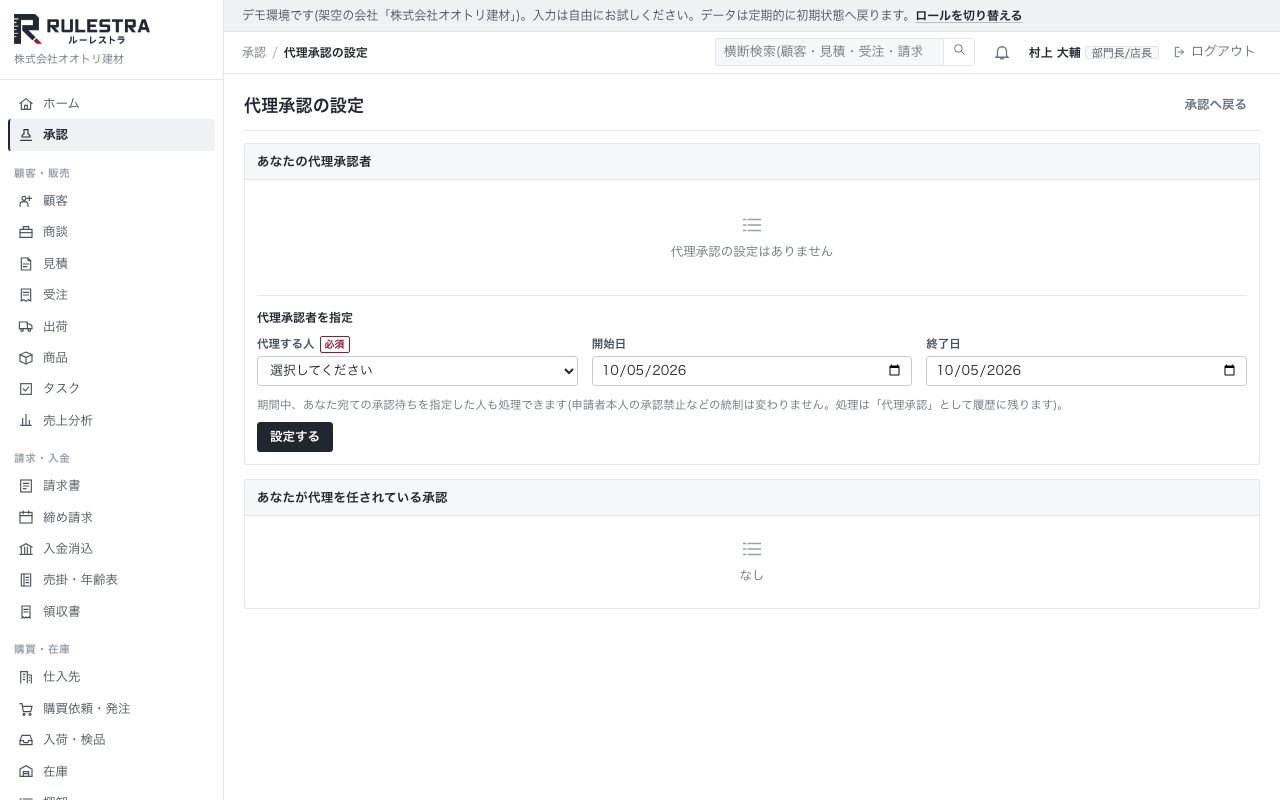Open calendar picker for 開始日
Image resolution: width=1280 pixels, height=800 pixels.
895,371
